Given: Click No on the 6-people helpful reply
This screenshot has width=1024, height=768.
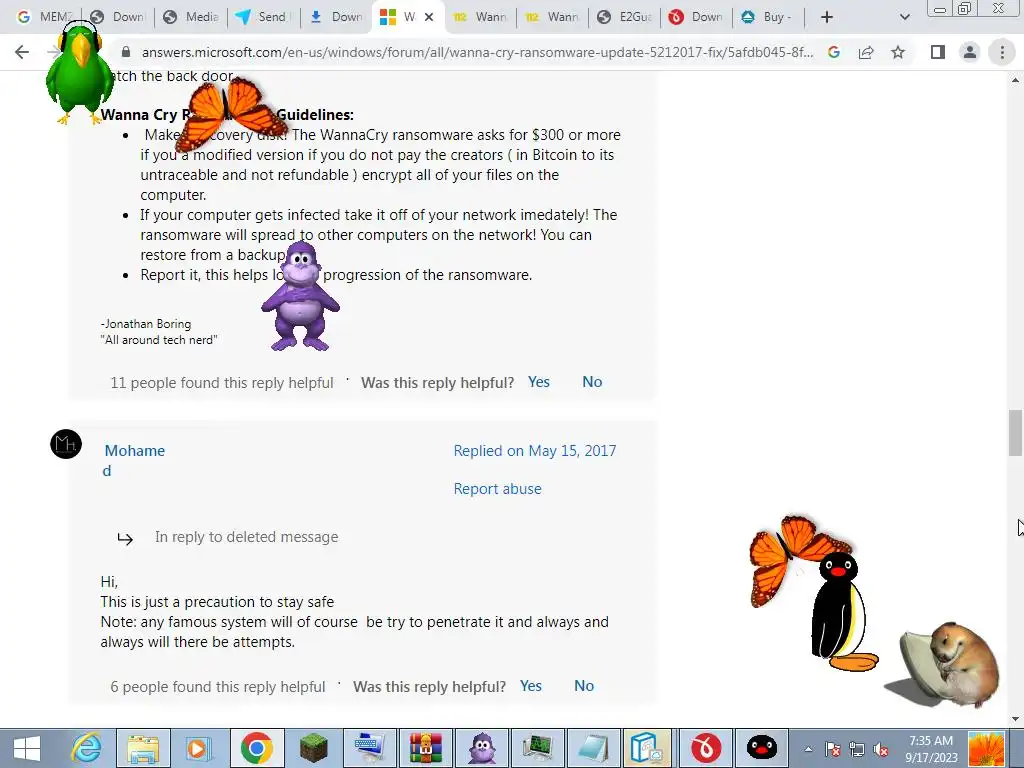Looking at the screenshot, I should (x=584, y=686).
